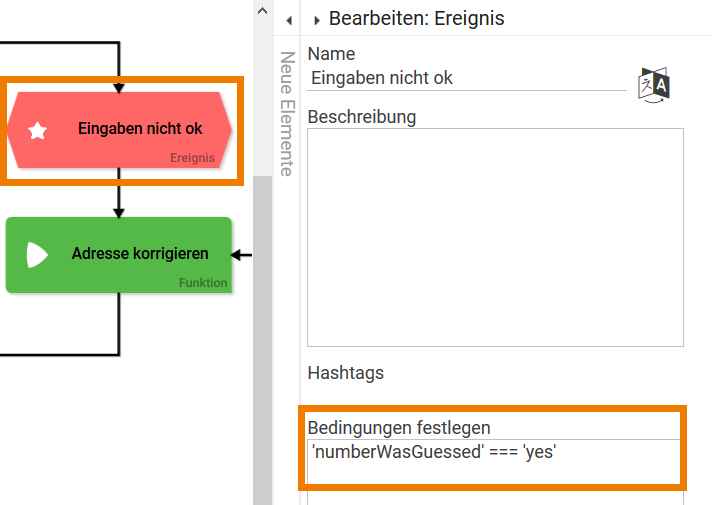
Task: Click the star icon on the event node
Action: click(x=38, y=130)
